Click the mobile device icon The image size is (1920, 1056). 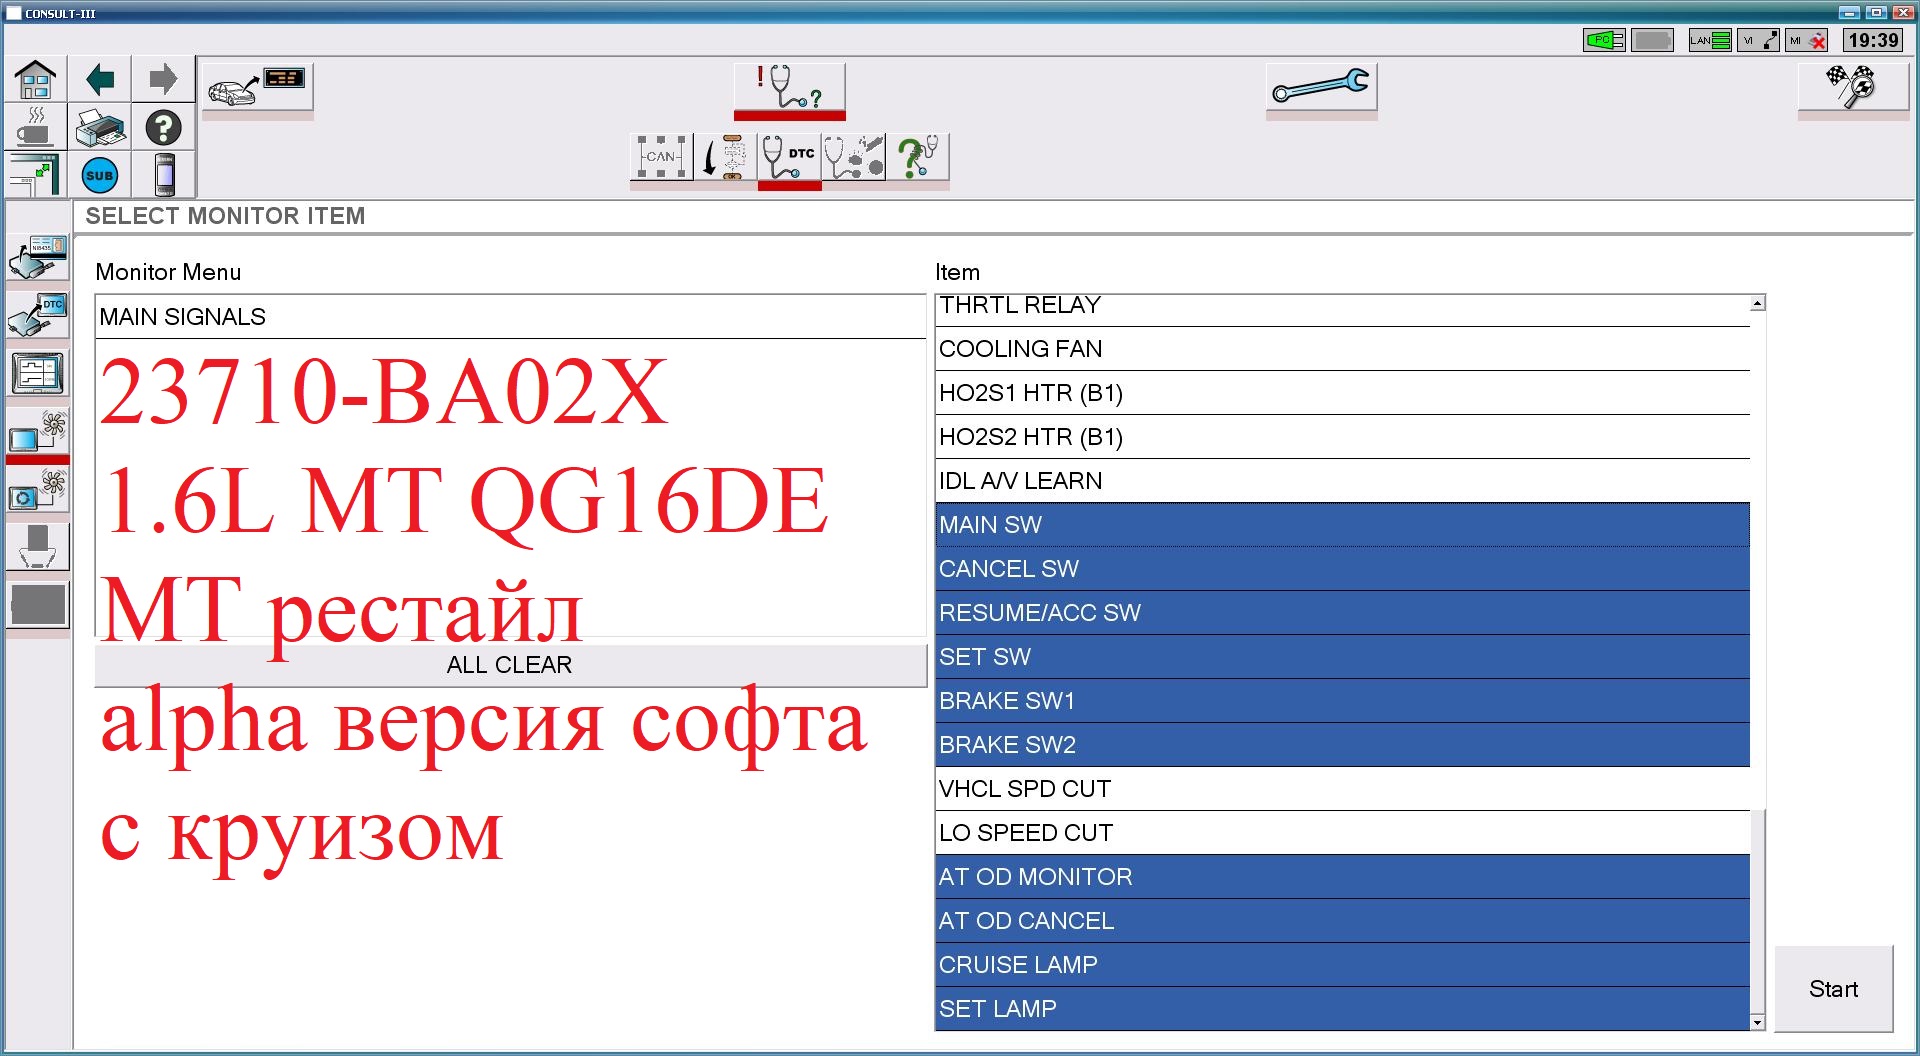pos(165,176)
